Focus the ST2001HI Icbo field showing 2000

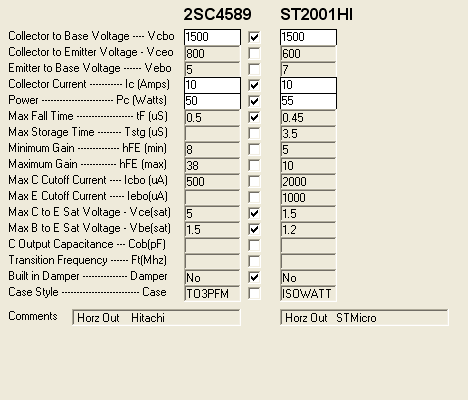[x=308, y=181]
